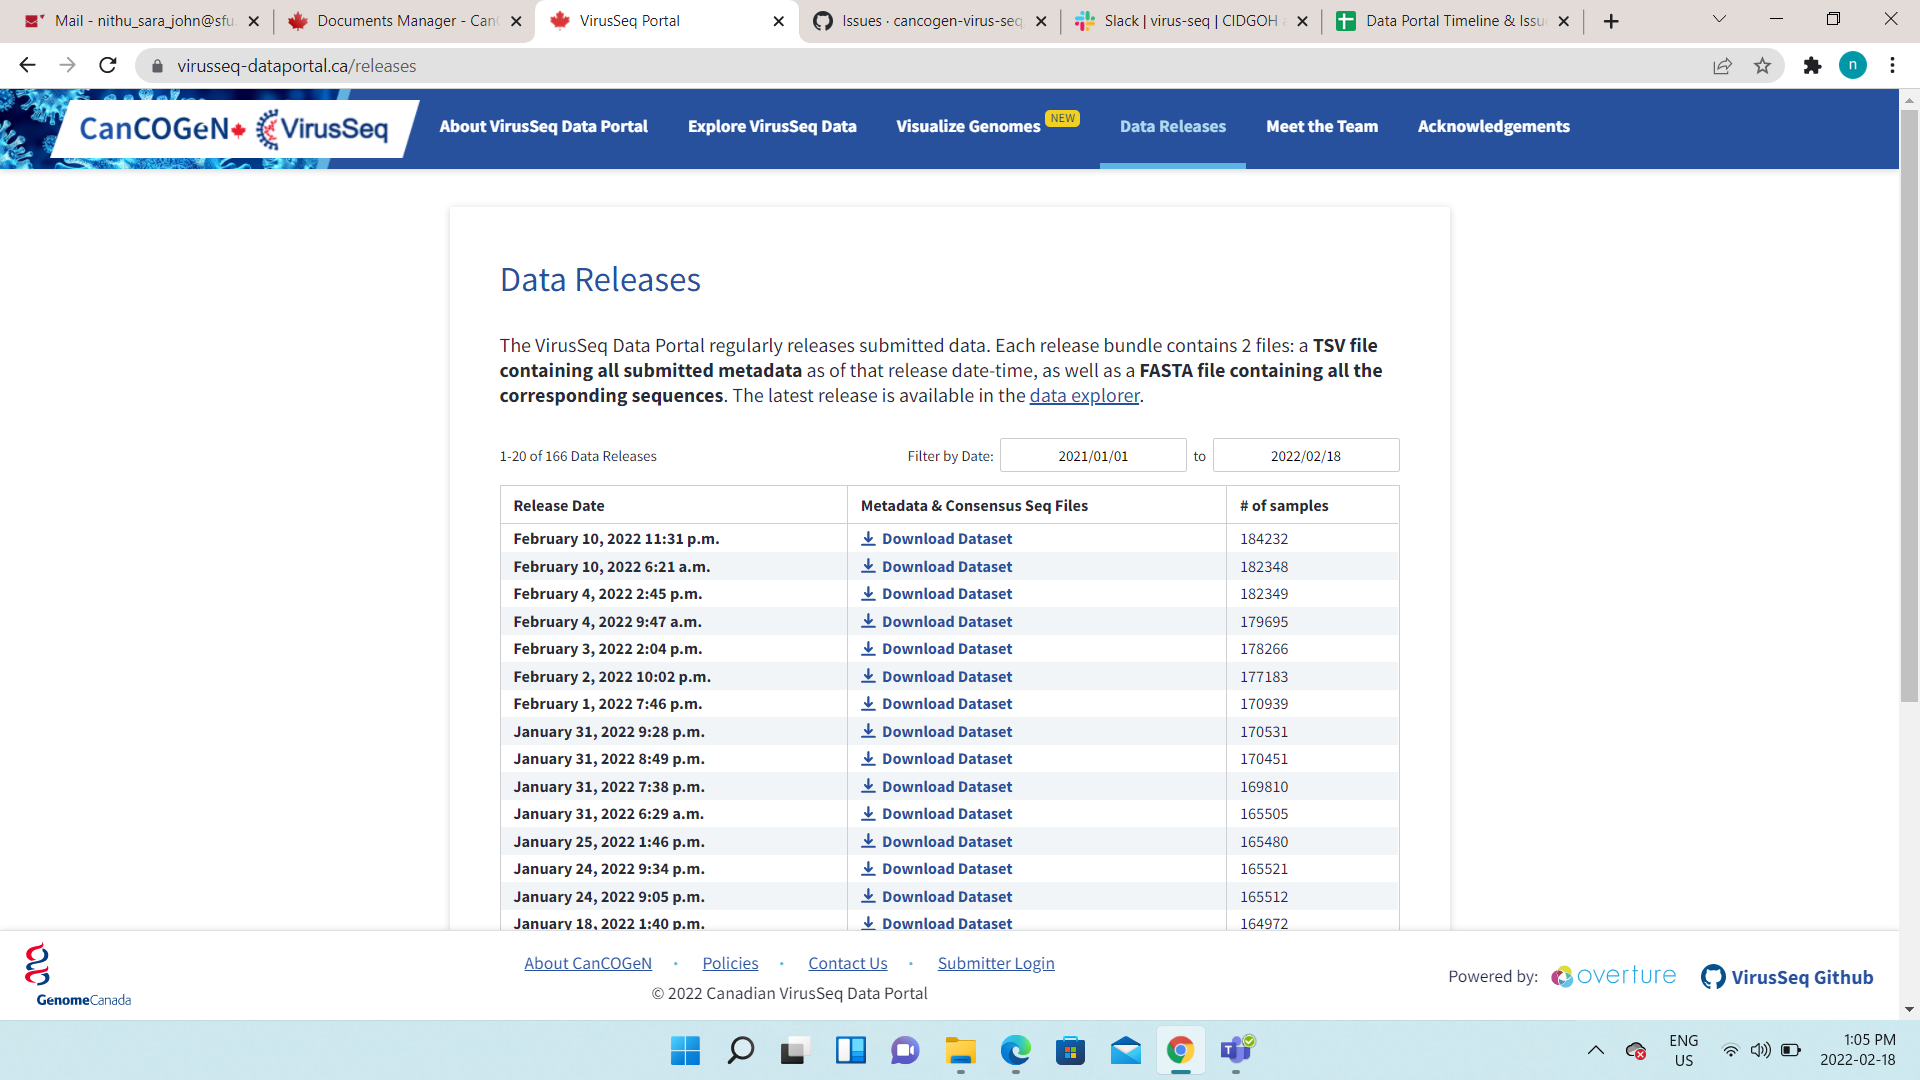Bookmark this page using the star icon

pos(1762,65)
